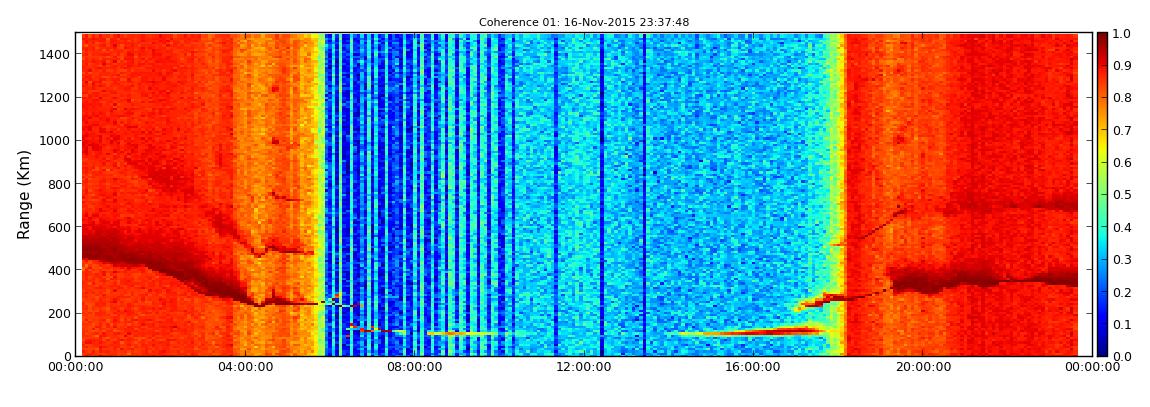Click the 1200 y-axis tick label
This screenshot has width=1150, height=407.
point(56,98)
